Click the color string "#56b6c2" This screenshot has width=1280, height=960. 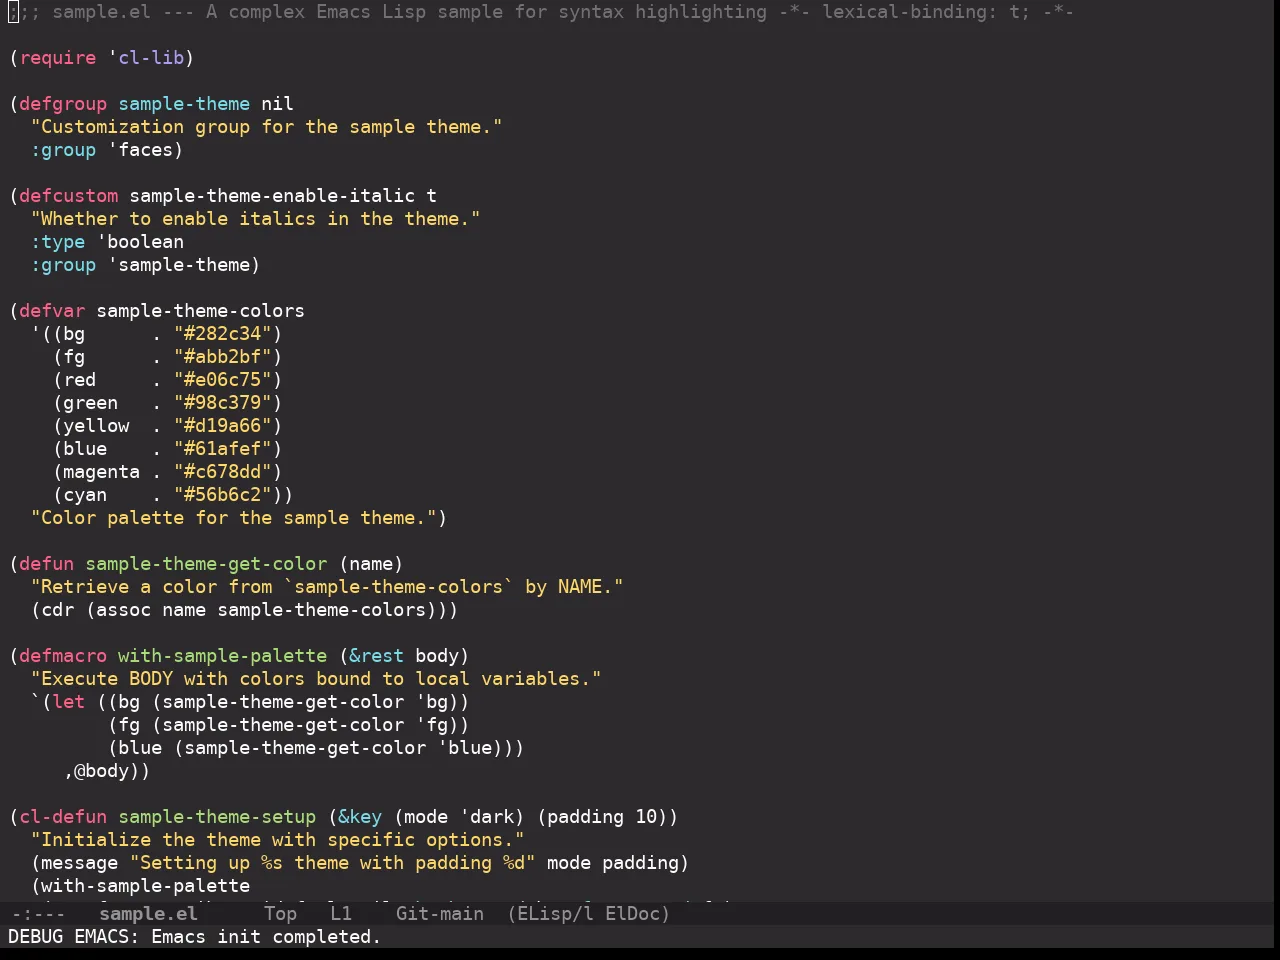point(223,495)
